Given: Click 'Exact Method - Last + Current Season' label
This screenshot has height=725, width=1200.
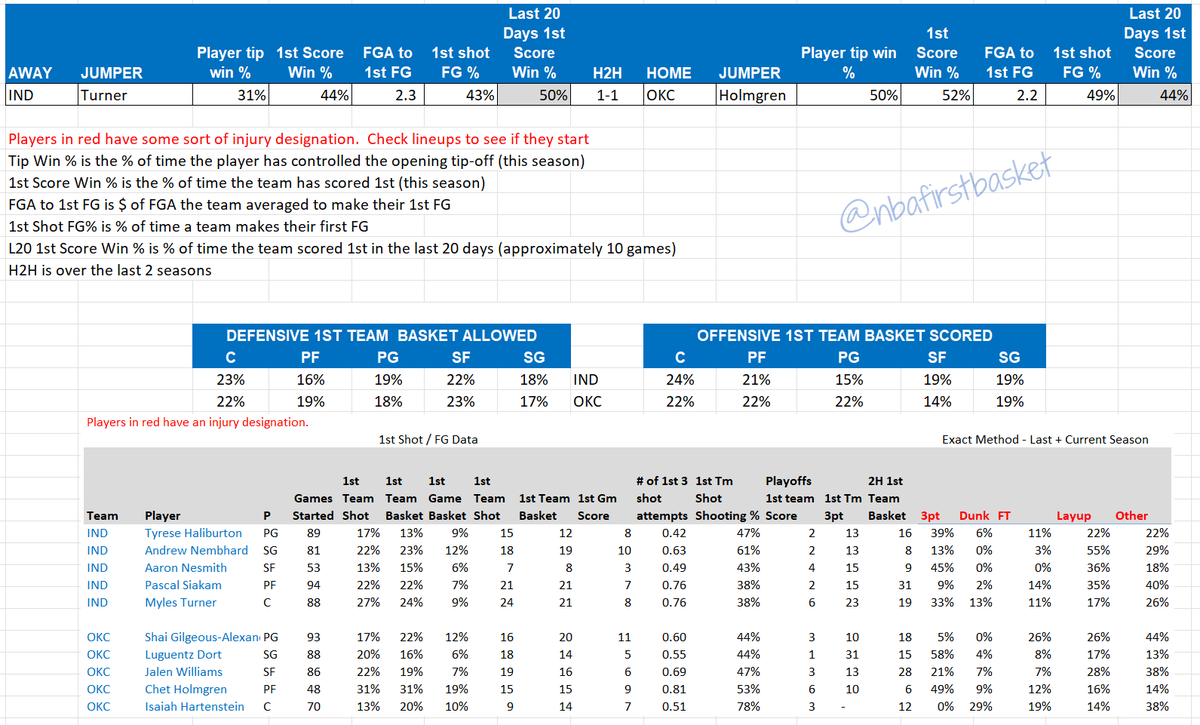Looking at the screenshot, I should [x=1045, y=440].
